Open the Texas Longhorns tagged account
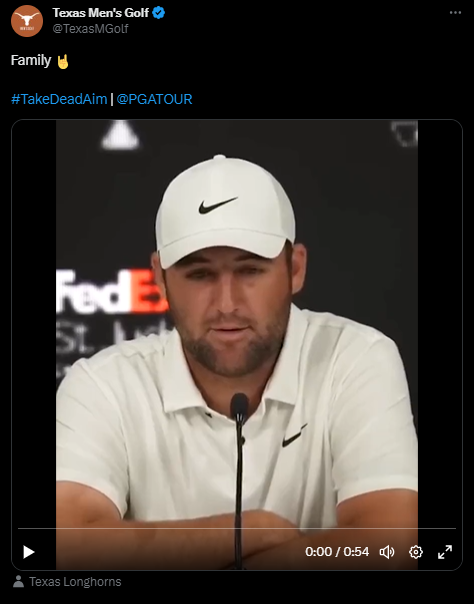The width and height of the screenshot is (474, 604). (75, 582)
